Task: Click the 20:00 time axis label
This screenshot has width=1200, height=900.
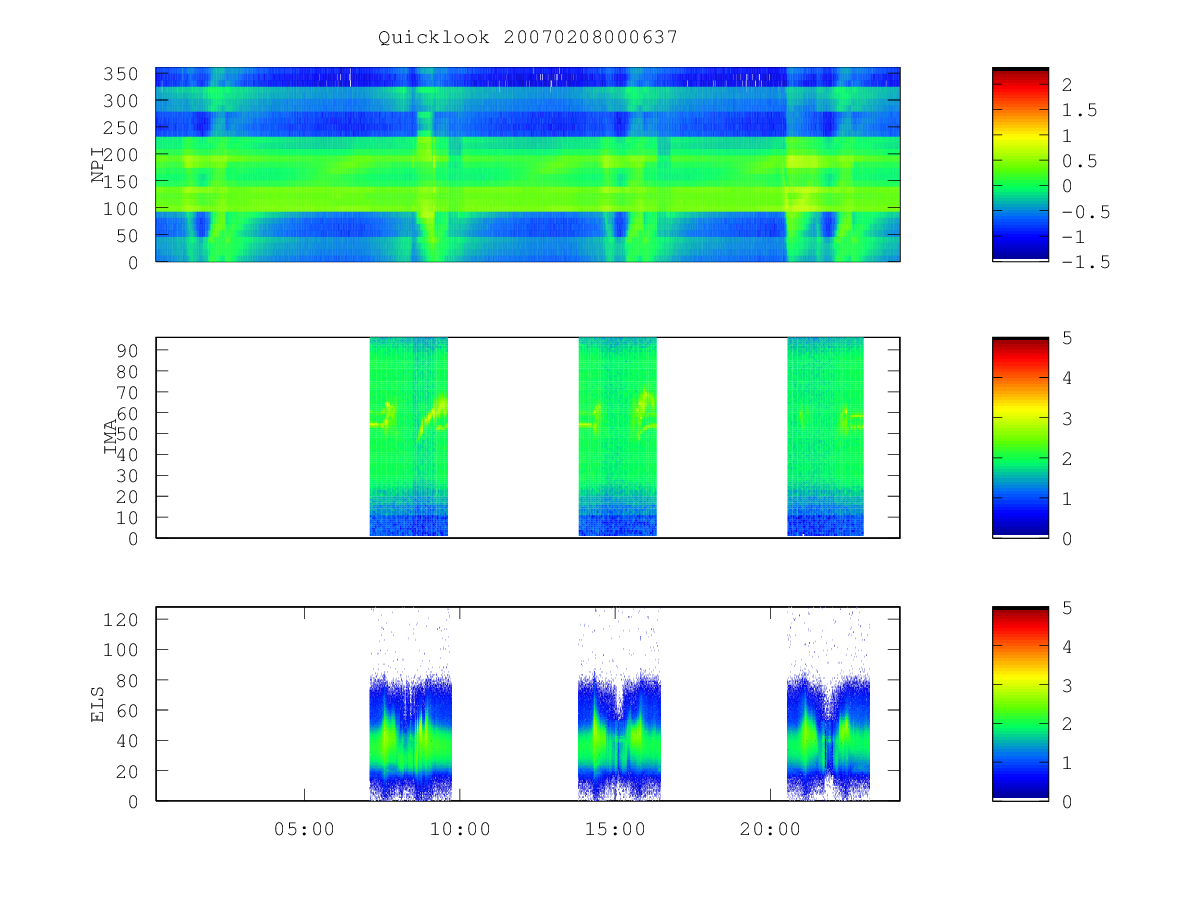Action: (769, 829)
